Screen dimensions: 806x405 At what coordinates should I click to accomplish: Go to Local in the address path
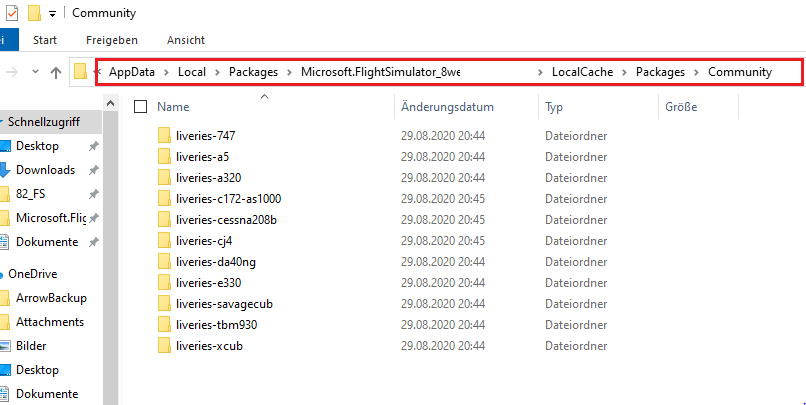[x=192, y=72]
